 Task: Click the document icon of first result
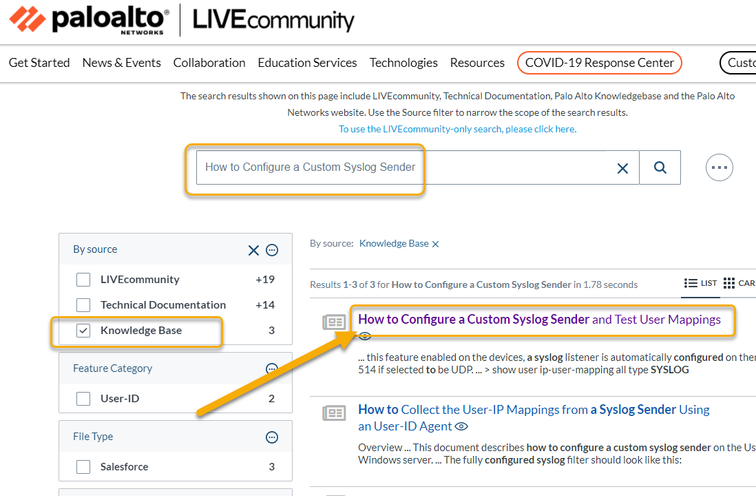(x=334, y=322)
